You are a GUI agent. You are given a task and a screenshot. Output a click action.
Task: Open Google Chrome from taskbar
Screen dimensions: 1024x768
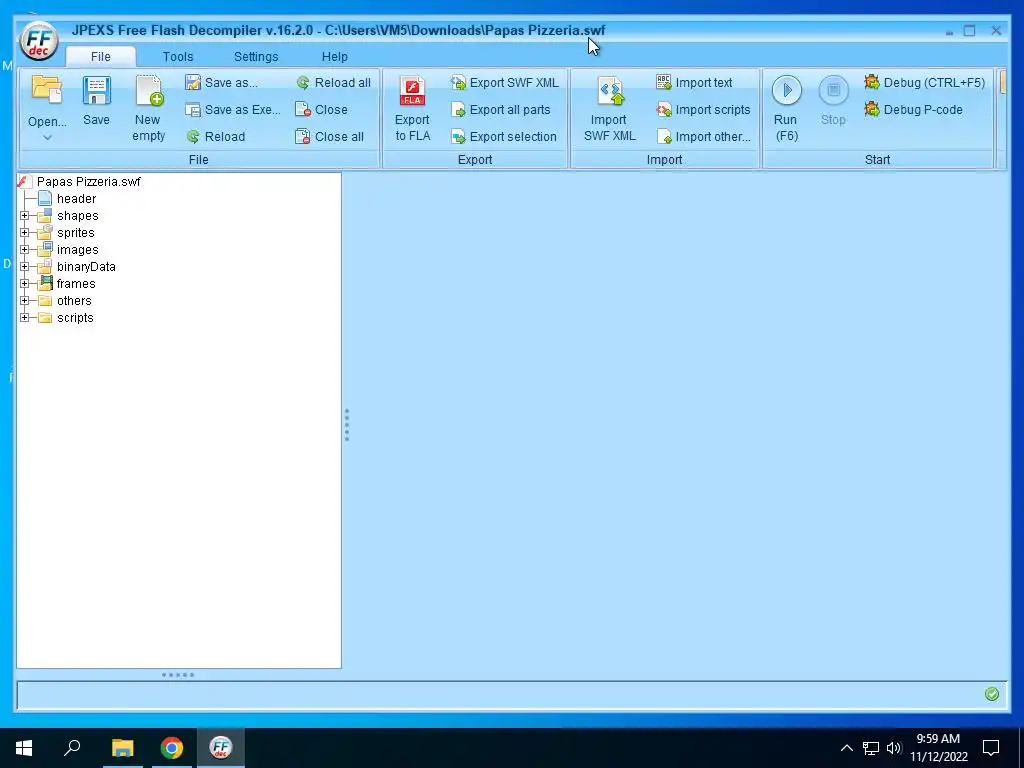click(172, 748)
